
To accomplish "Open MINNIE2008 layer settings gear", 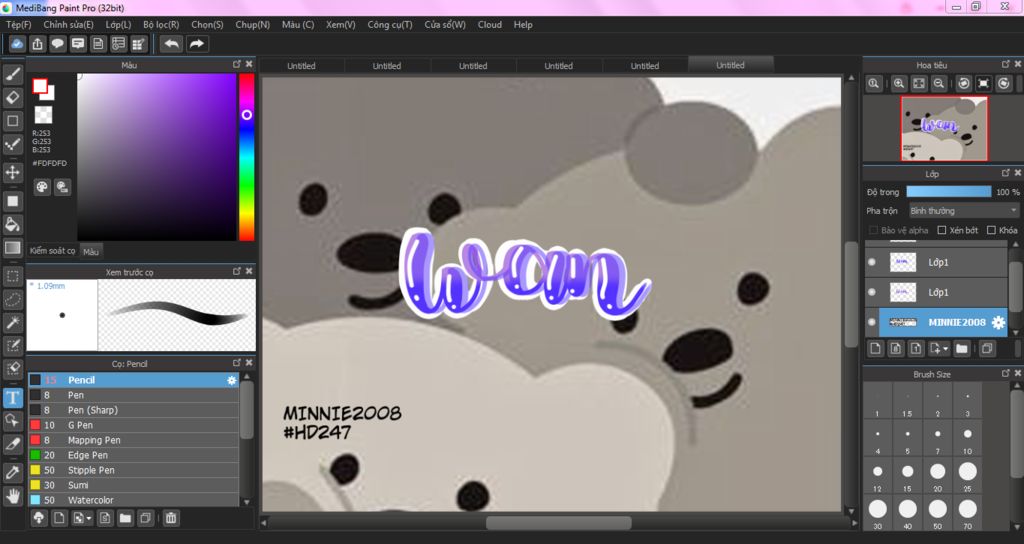I will pyautogui.click(x=998, y=322).
